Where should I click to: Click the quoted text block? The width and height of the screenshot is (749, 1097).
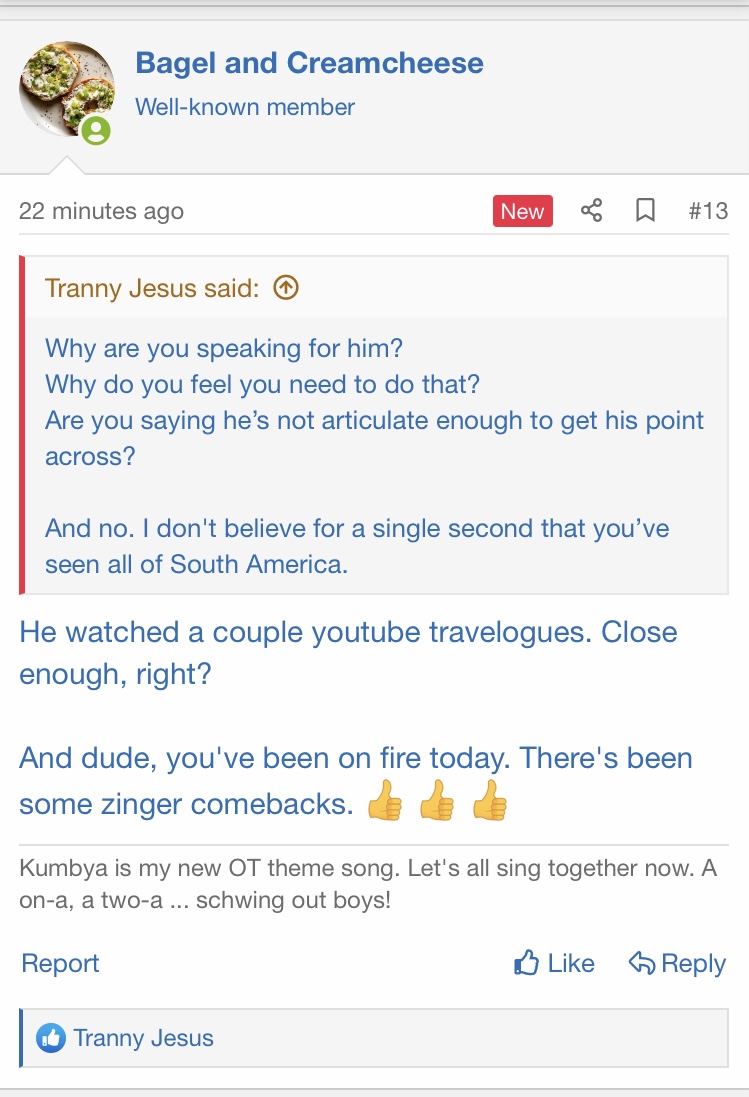[374, 455]
